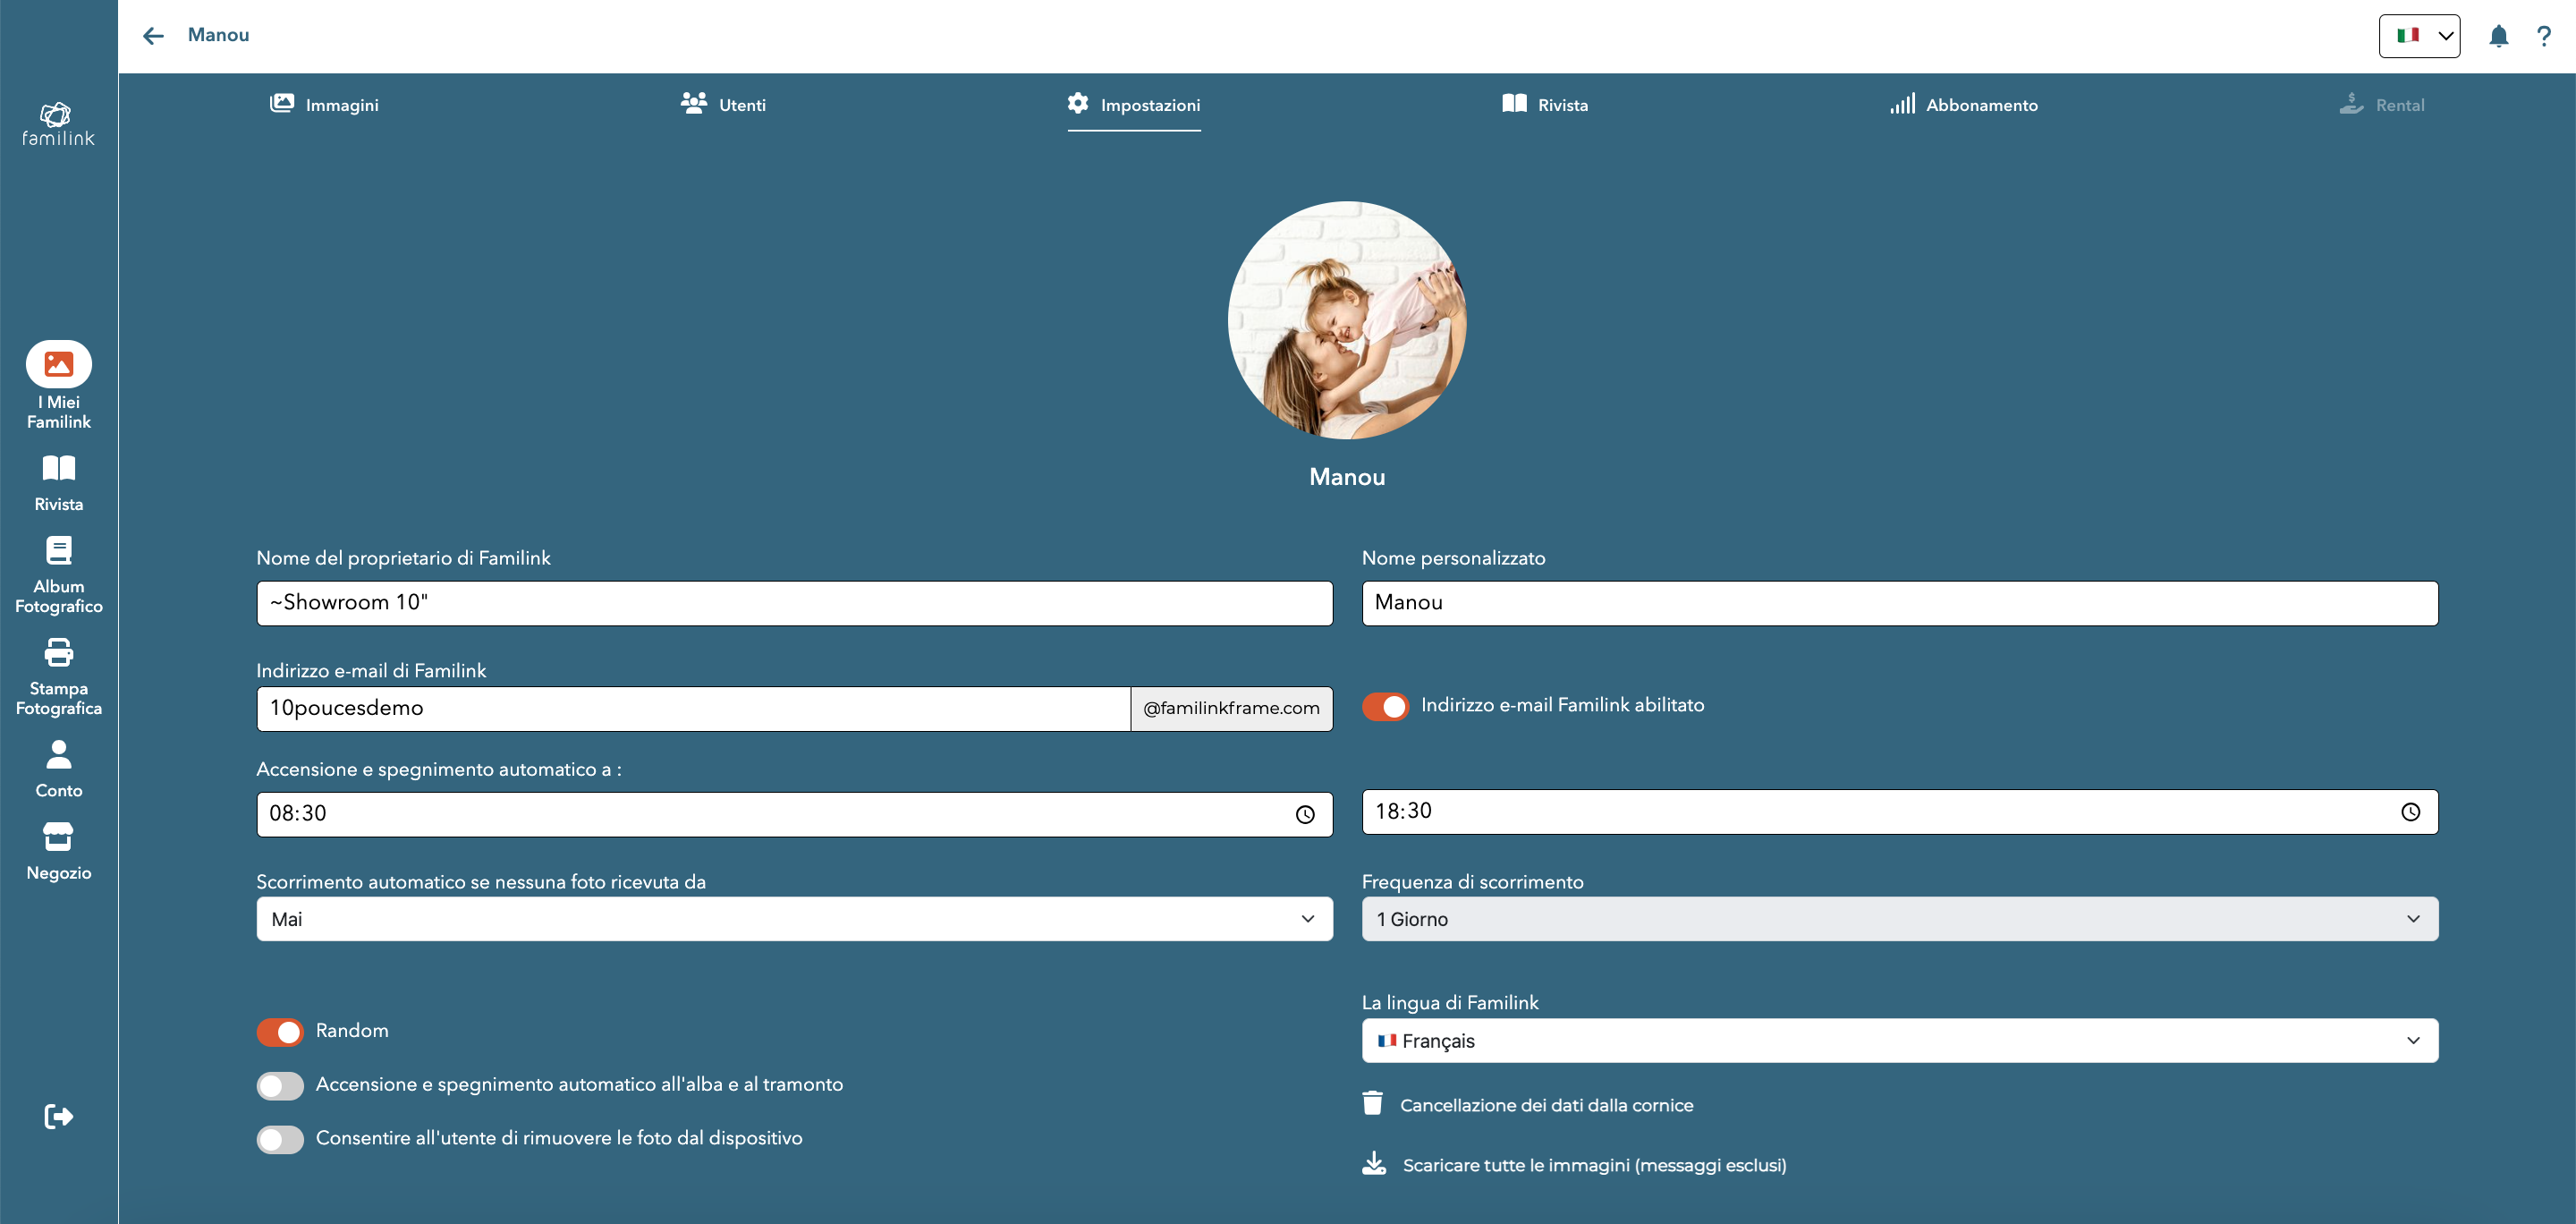2576x1224 pixels.
Task: Open the notifications bell
Action: [x=2498, y=36]
